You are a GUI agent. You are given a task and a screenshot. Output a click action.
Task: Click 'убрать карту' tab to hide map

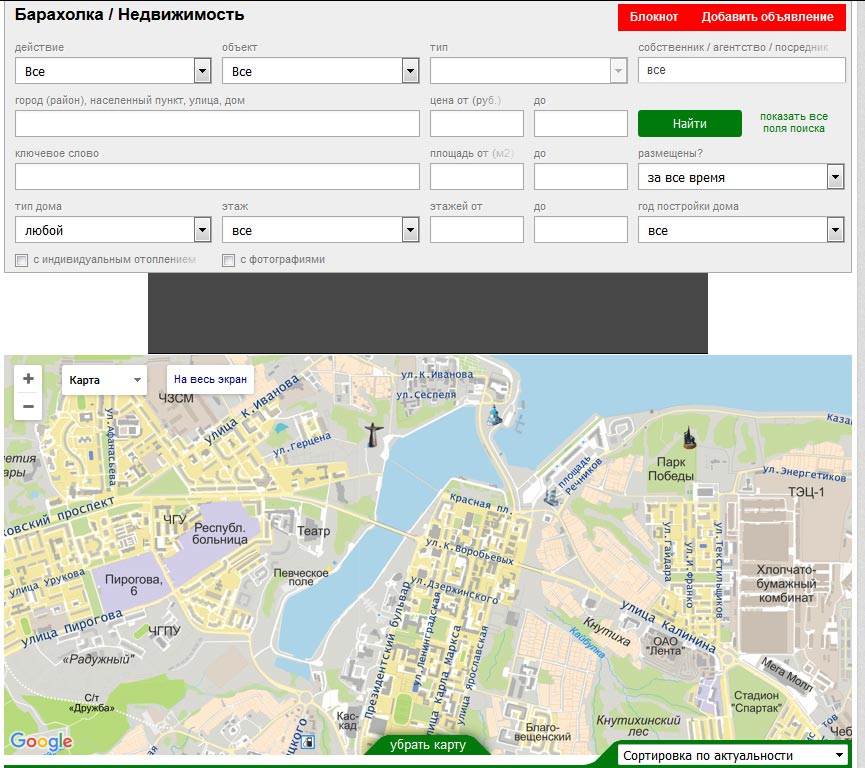click(428, 745)
